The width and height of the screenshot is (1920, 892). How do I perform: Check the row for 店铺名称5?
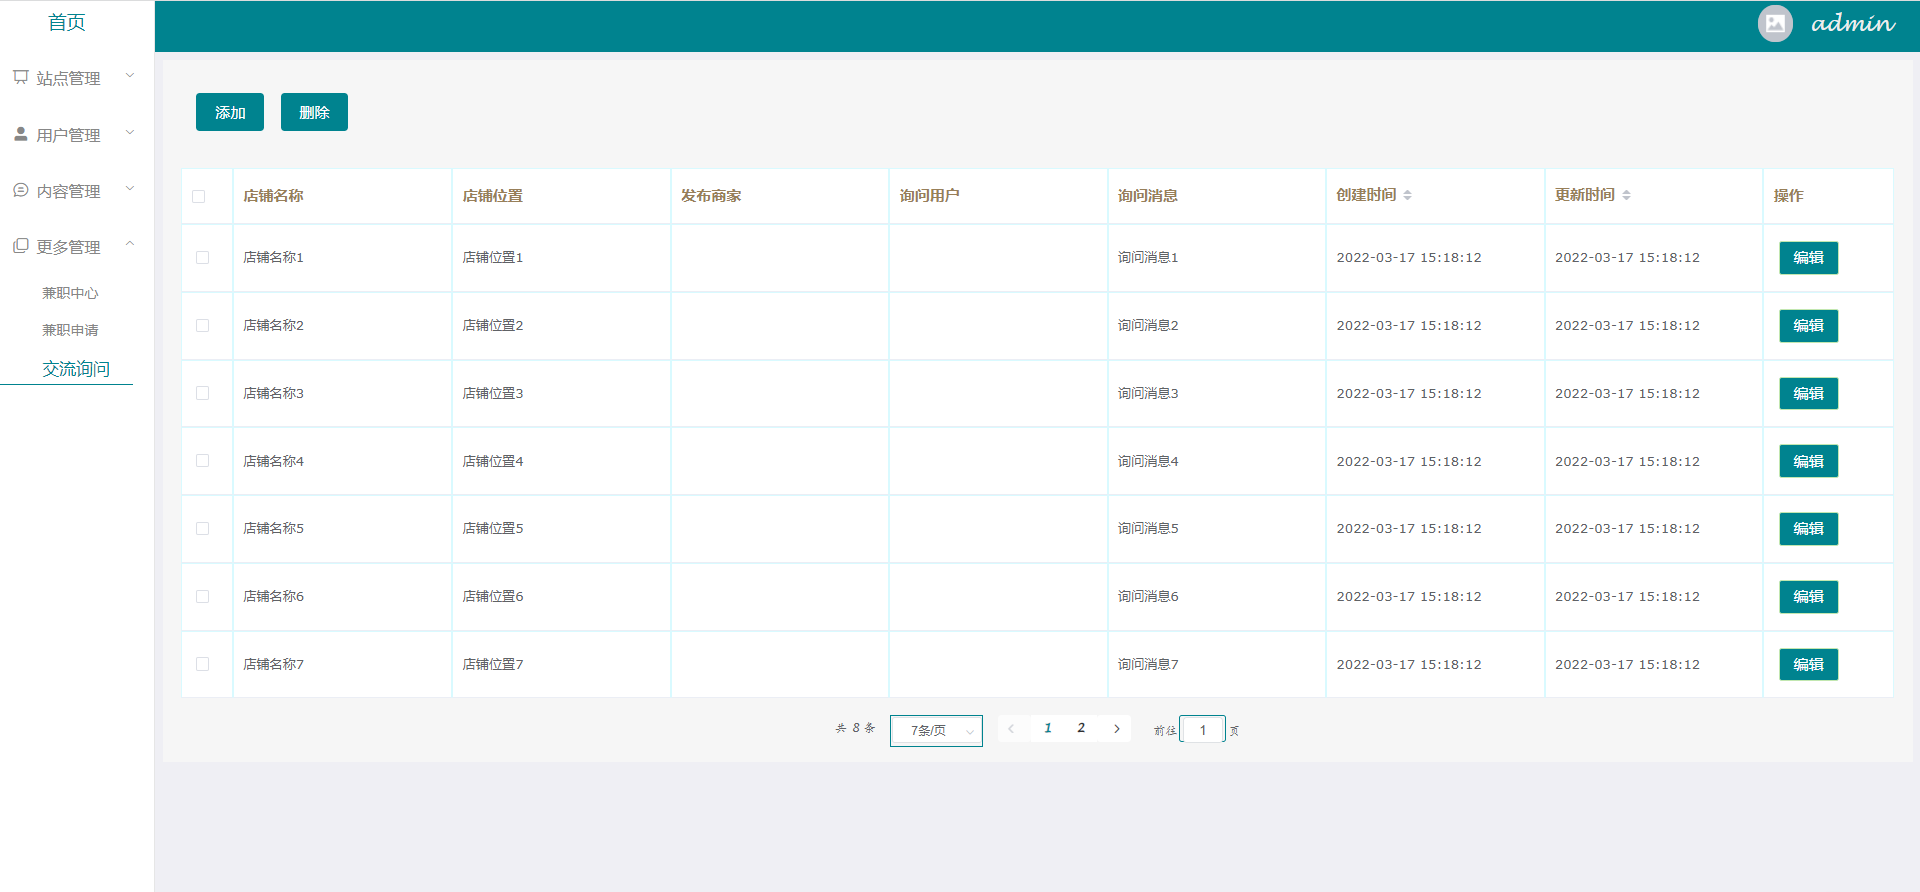(x=203, y=529)
